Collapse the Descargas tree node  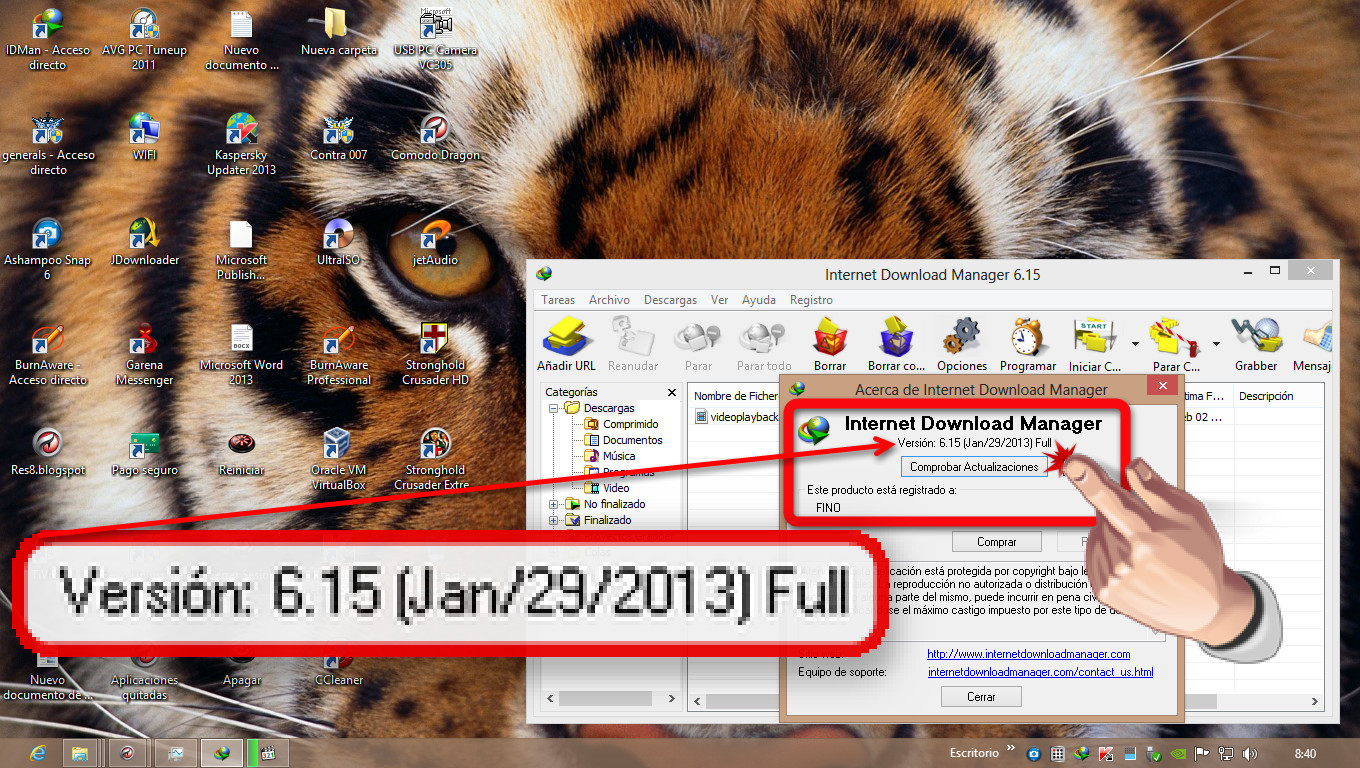pos(553,408)
